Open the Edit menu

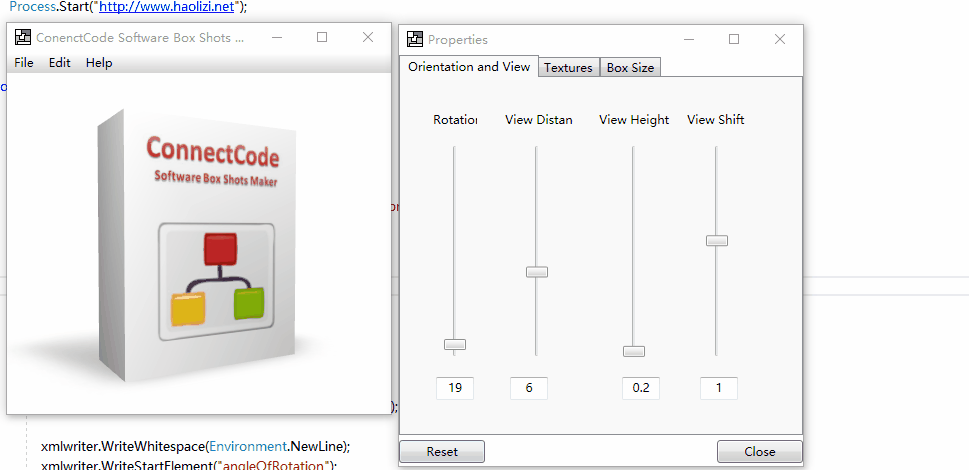(x=60, y=63)
